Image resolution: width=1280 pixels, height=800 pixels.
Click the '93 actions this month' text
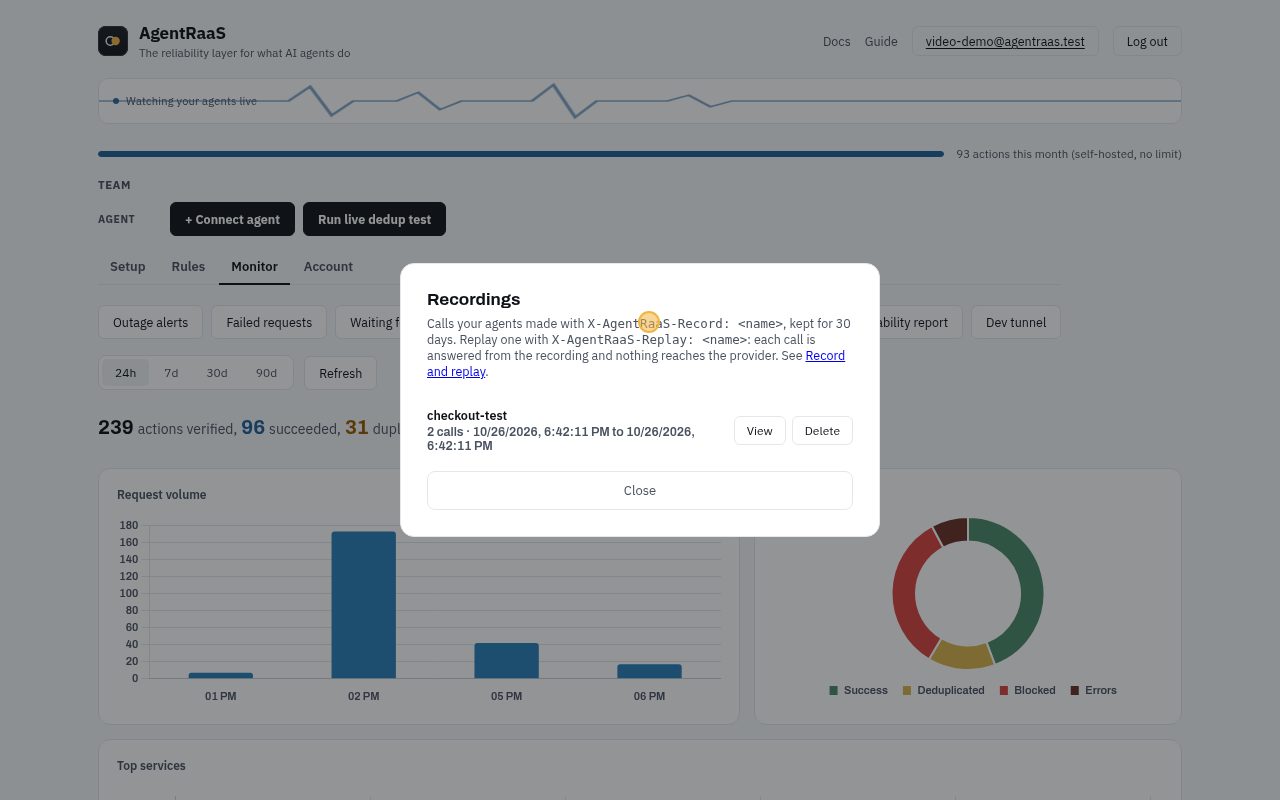click(1013, 154)
